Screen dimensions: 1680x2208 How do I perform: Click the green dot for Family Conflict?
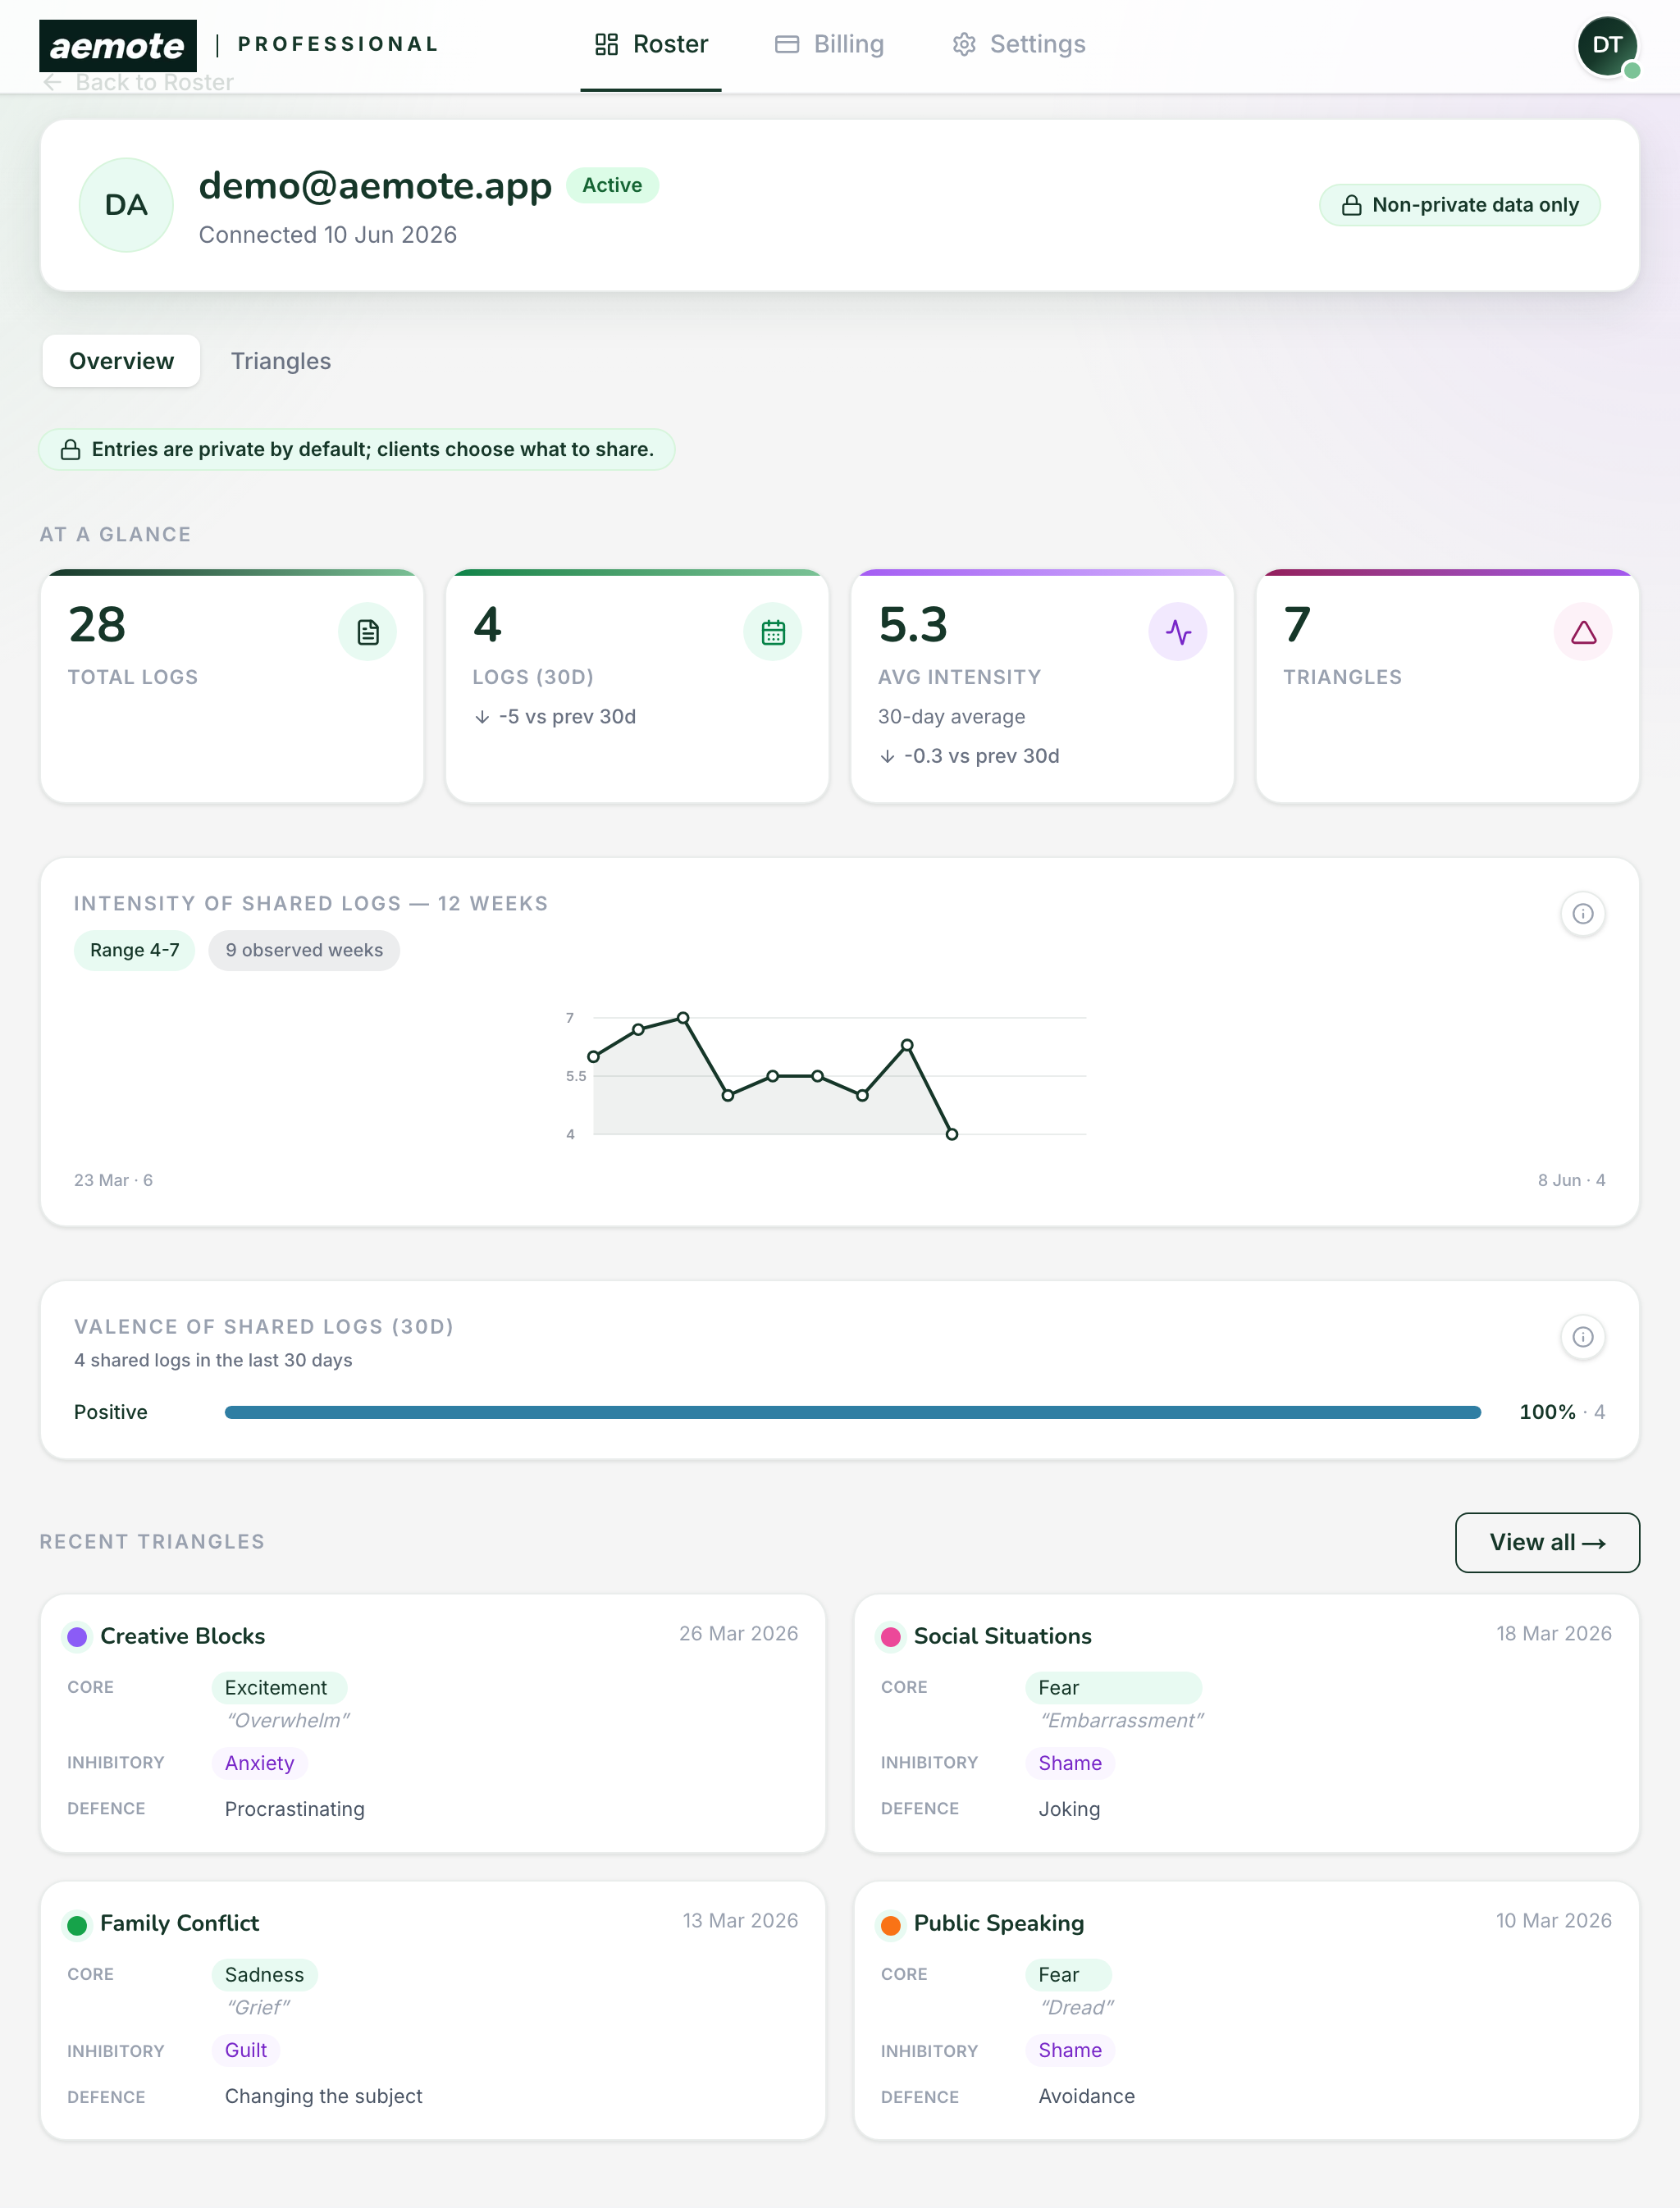77,1925
